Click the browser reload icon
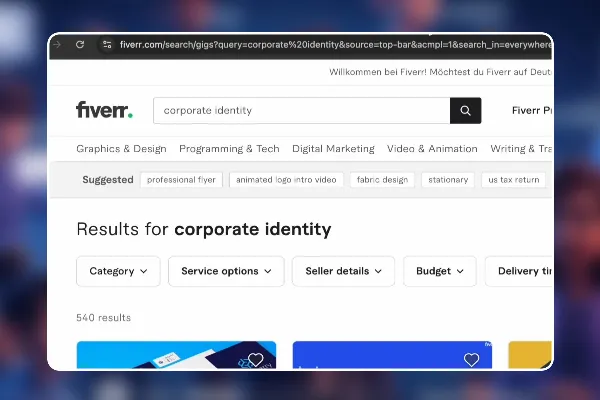Screen dimensions: 600x400 tap(80, 45)
